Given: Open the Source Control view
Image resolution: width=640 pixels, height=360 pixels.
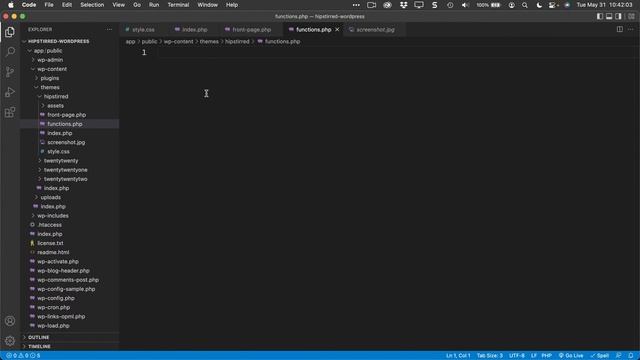Looking at the screenshot, I should [x=10, y=72].
